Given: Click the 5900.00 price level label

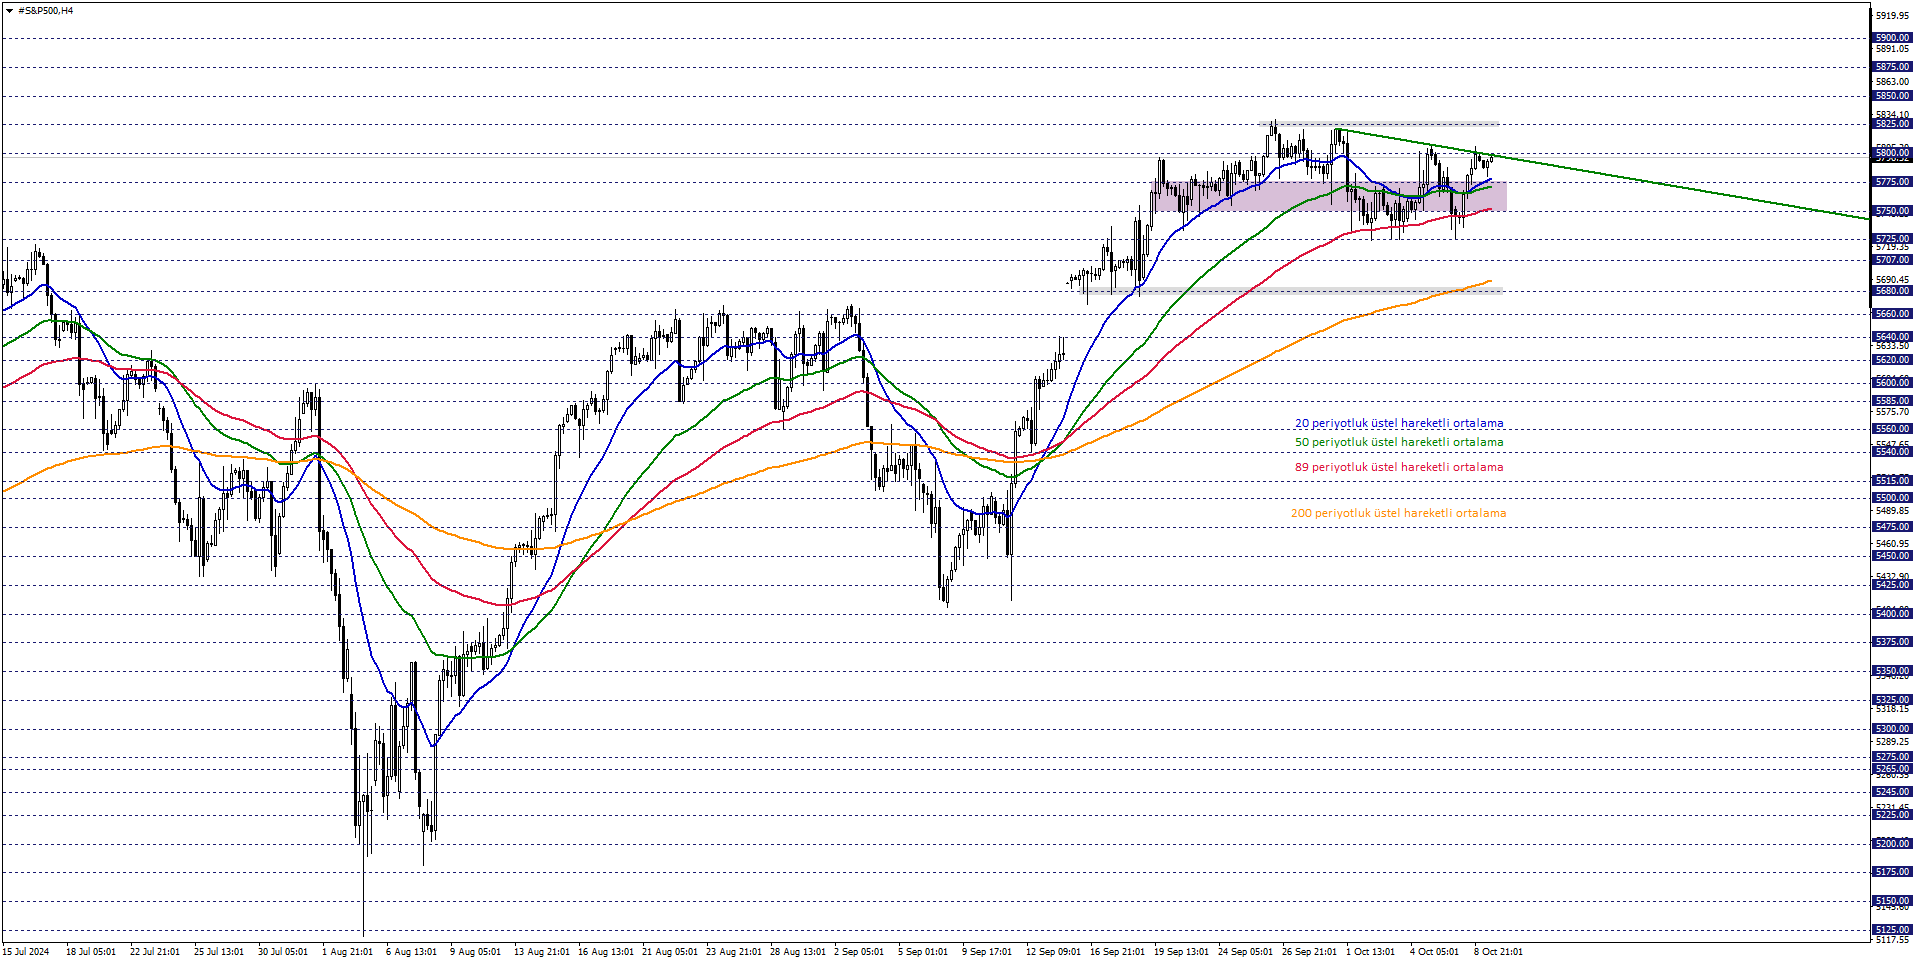Looking at the screenshot, I should click(1892, 38).
